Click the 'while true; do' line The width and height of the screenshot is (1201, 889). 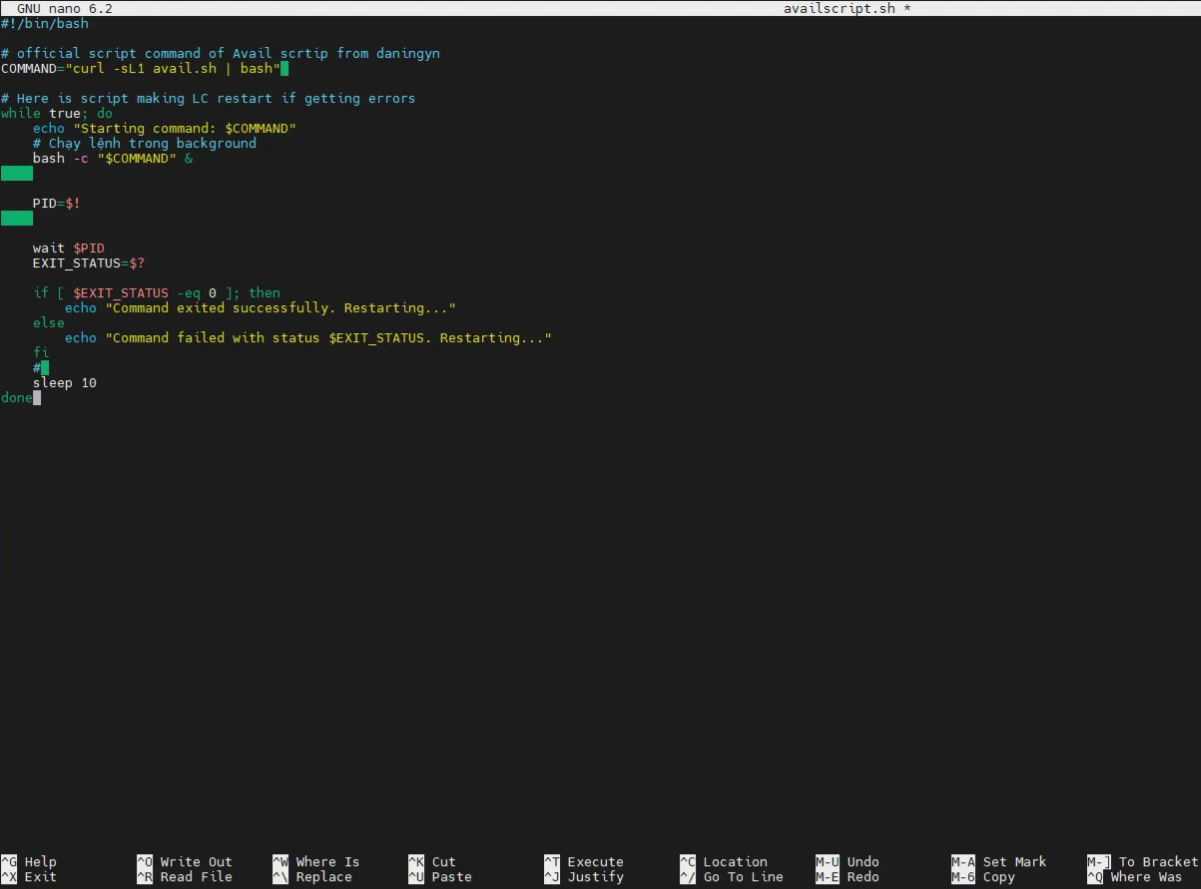[x=57, y=113]
